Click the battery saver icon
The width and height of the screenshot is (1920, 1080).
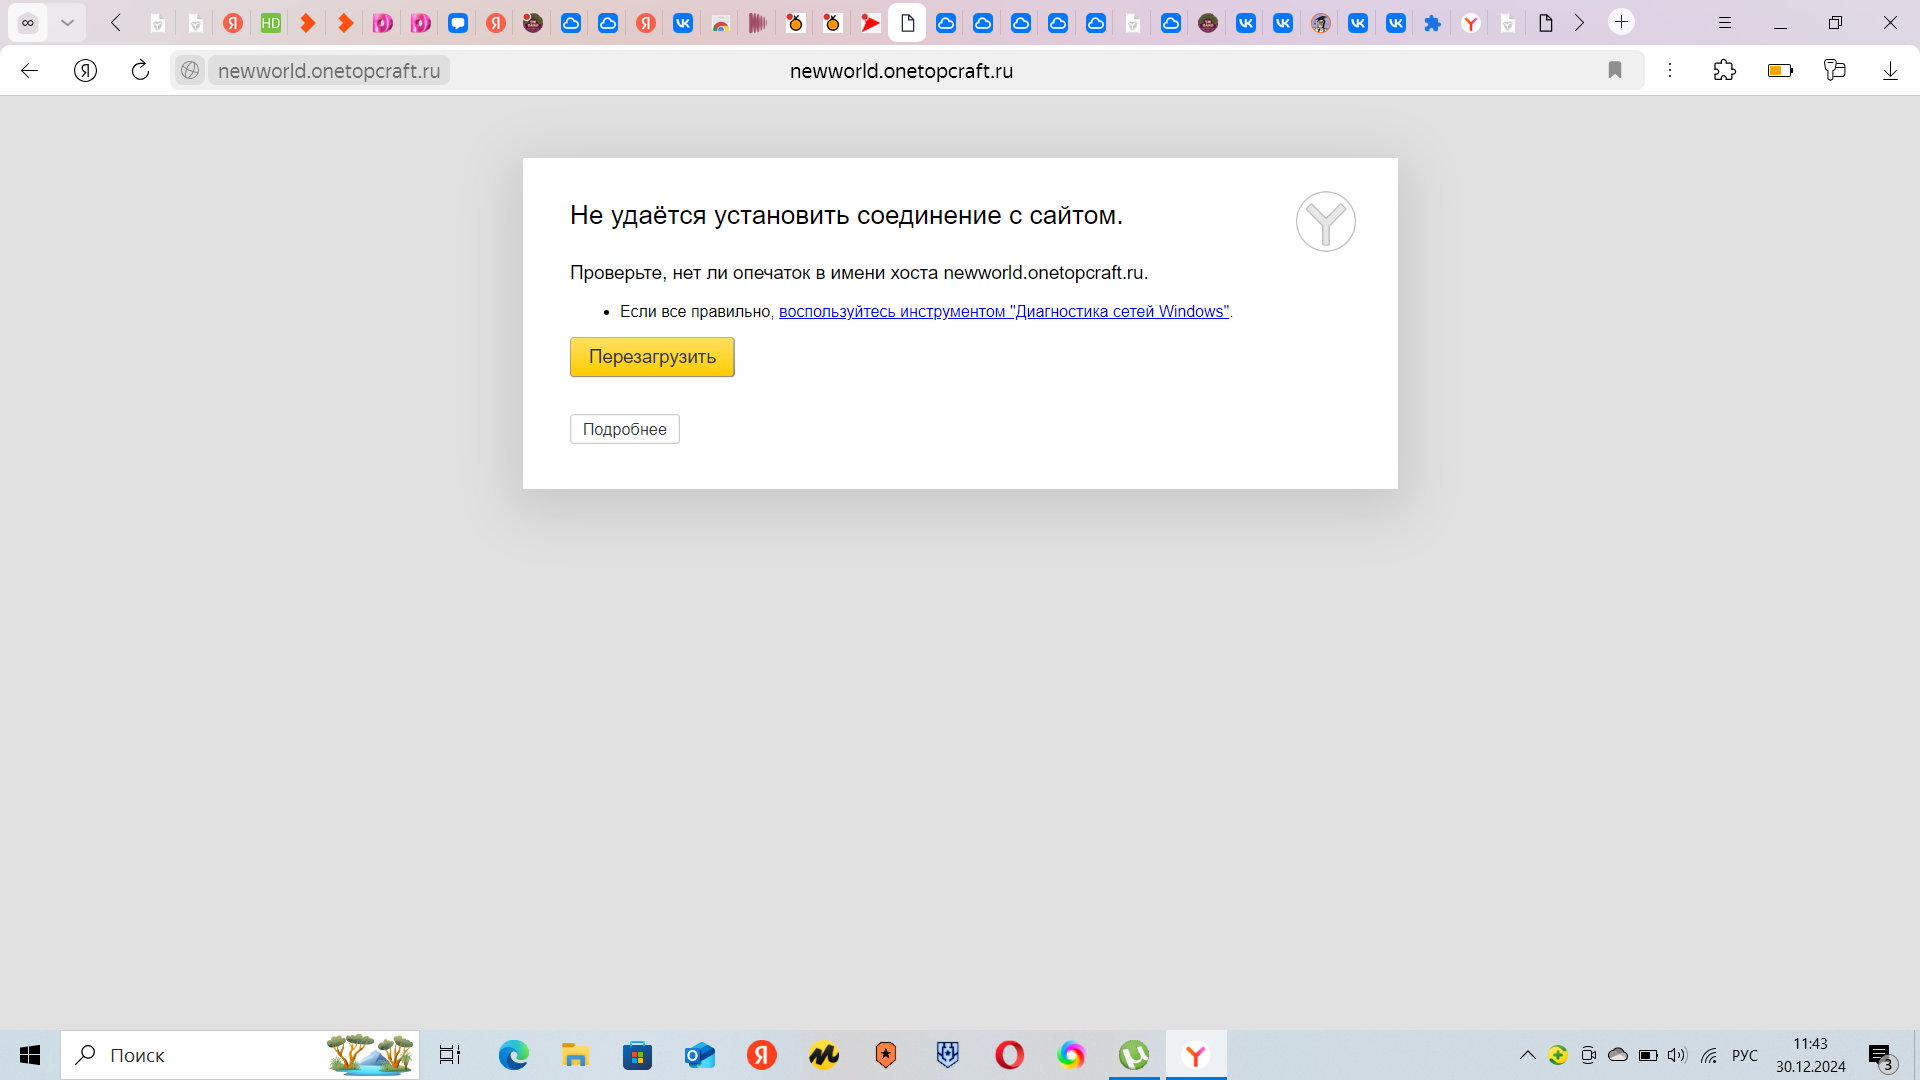(1780, 70)
